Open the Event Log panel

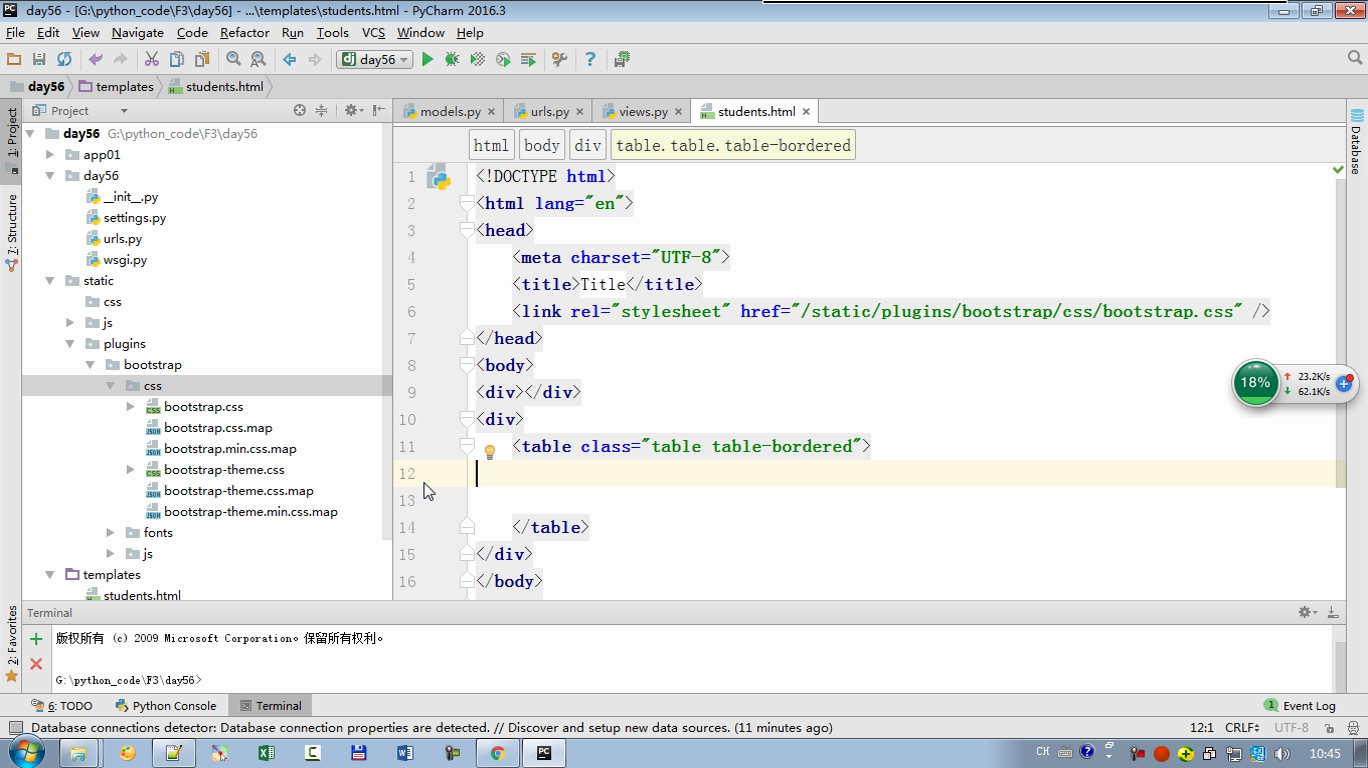[1300, 706]
